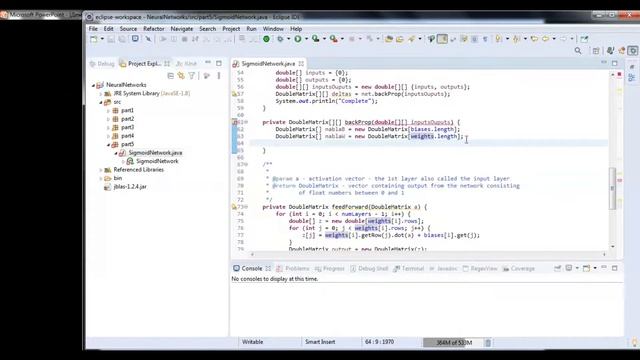Close the SigmoidNetwork.java editor tab
This screenshot has height=360, width=640.
(x=301, y=64)
